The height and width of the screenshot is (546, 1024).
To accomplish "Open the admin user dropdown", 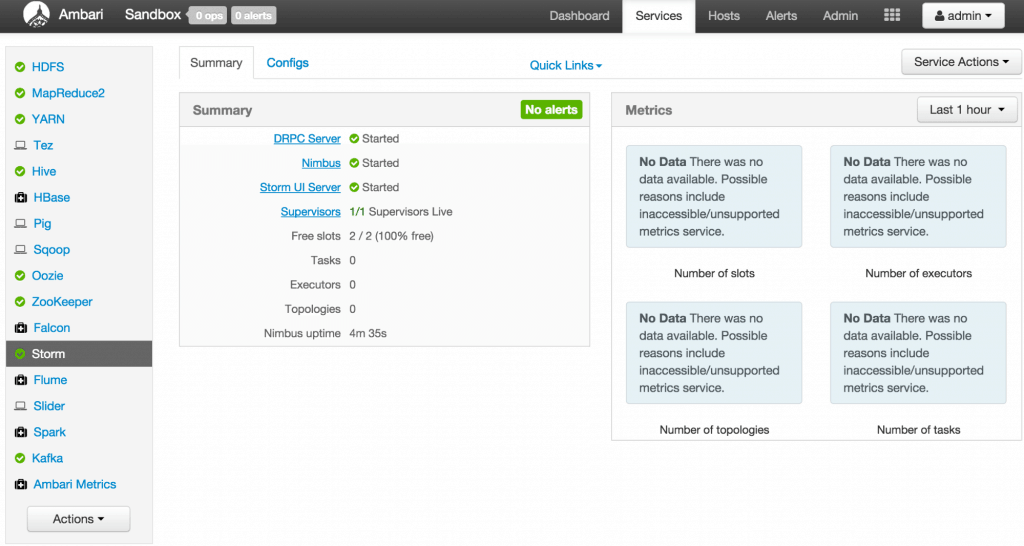I will pyautogui.click(x=963, y=16).
